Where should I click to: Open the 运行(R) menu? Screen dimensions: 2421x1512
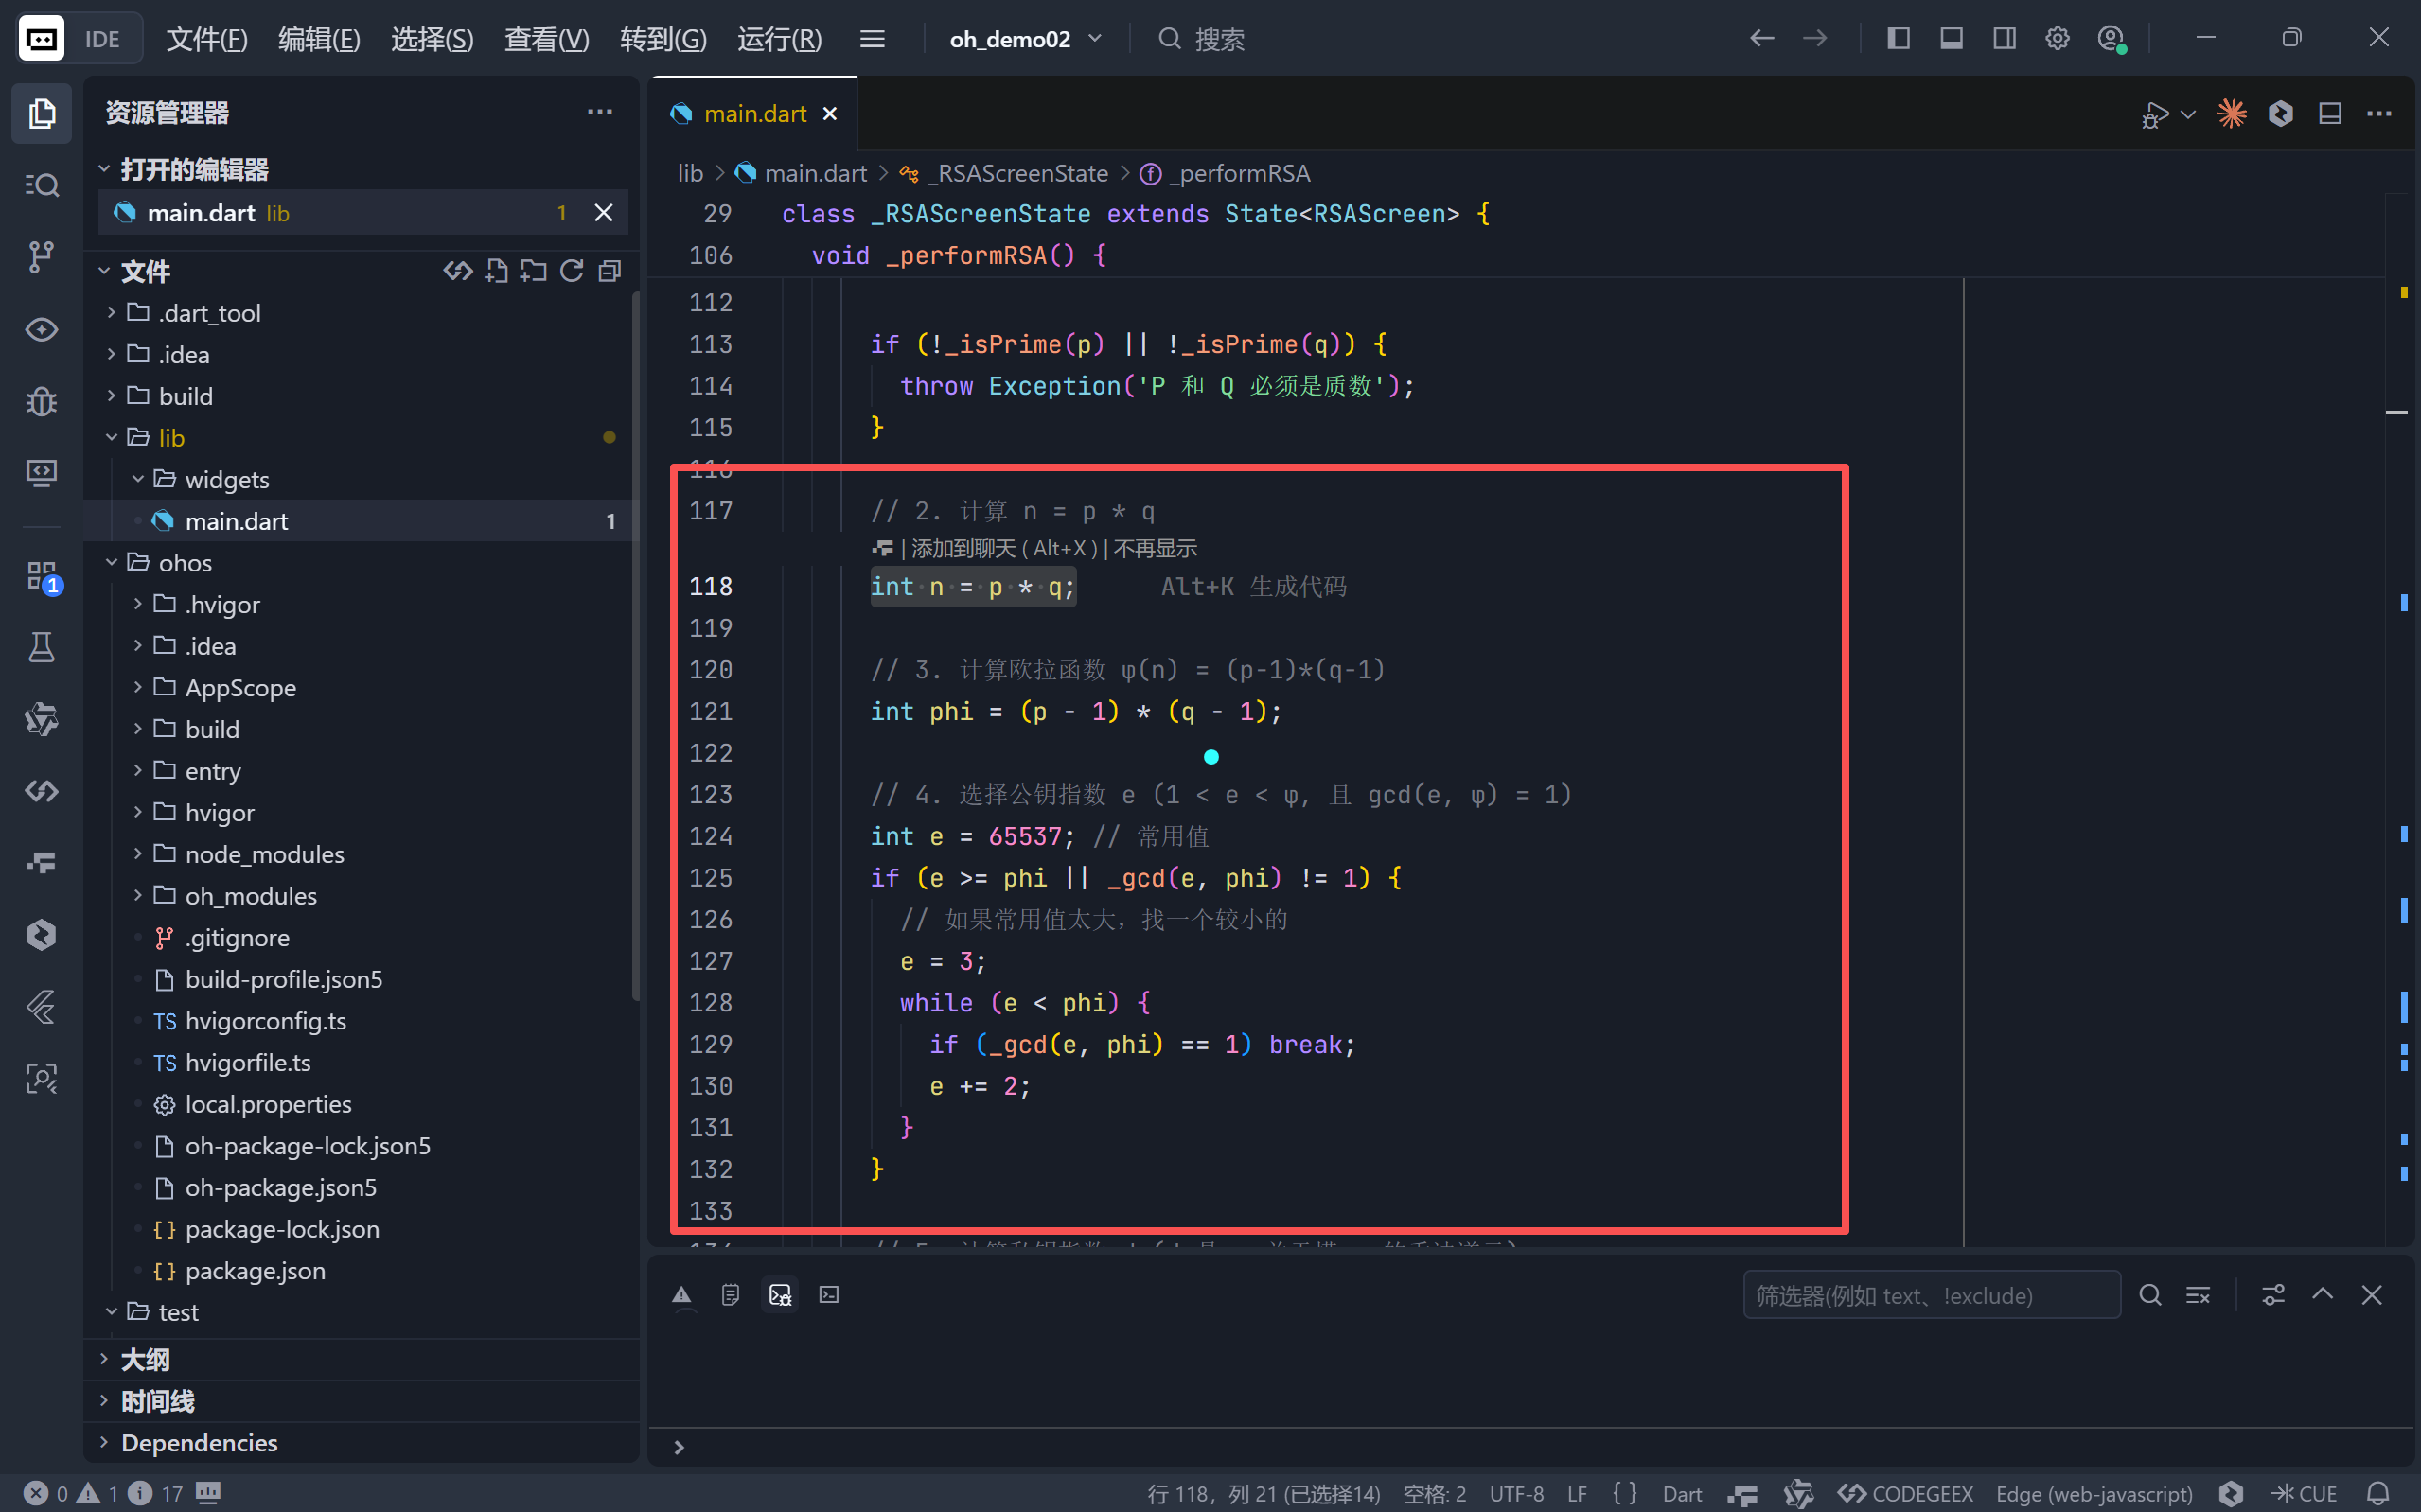779,39
